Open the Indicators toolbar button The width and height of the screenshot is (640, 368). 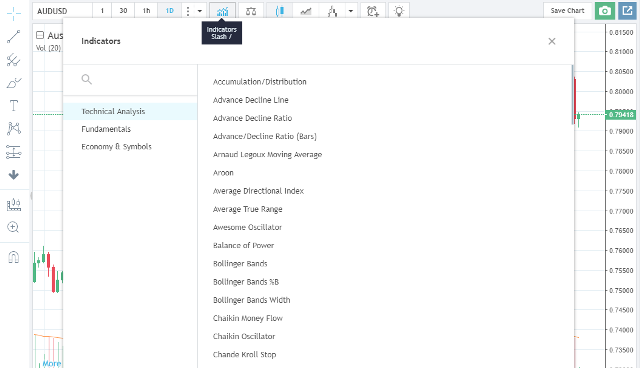222,11
